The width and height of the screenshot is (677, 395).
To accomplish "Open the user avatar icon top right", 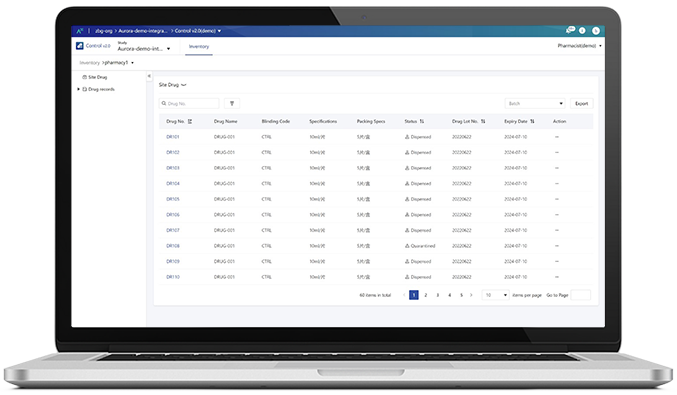I will click(x=596, y=31).
